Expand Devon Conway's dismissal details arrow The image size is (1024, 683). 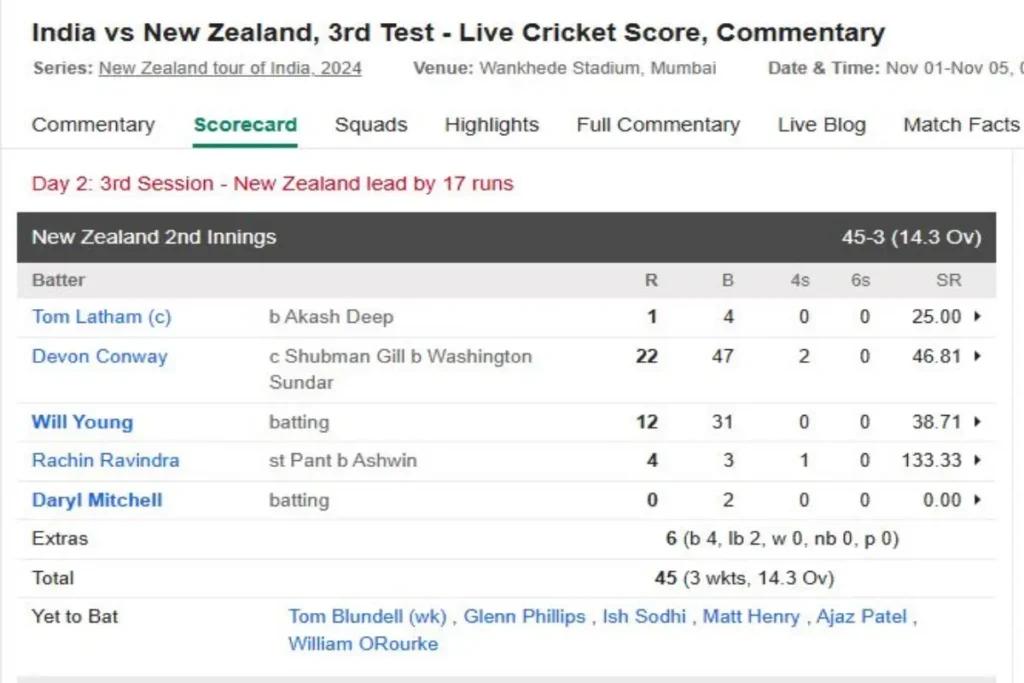978,357
